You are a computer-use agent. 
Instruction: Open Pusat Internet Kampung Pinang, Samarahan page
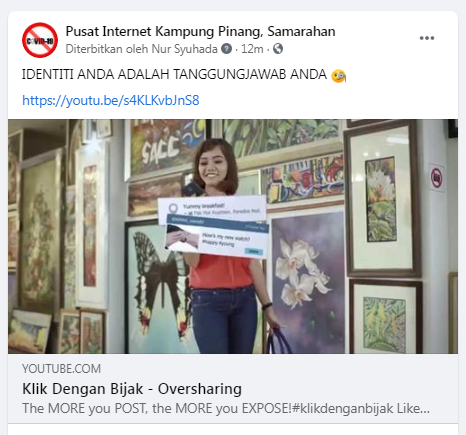pos(200,31)
